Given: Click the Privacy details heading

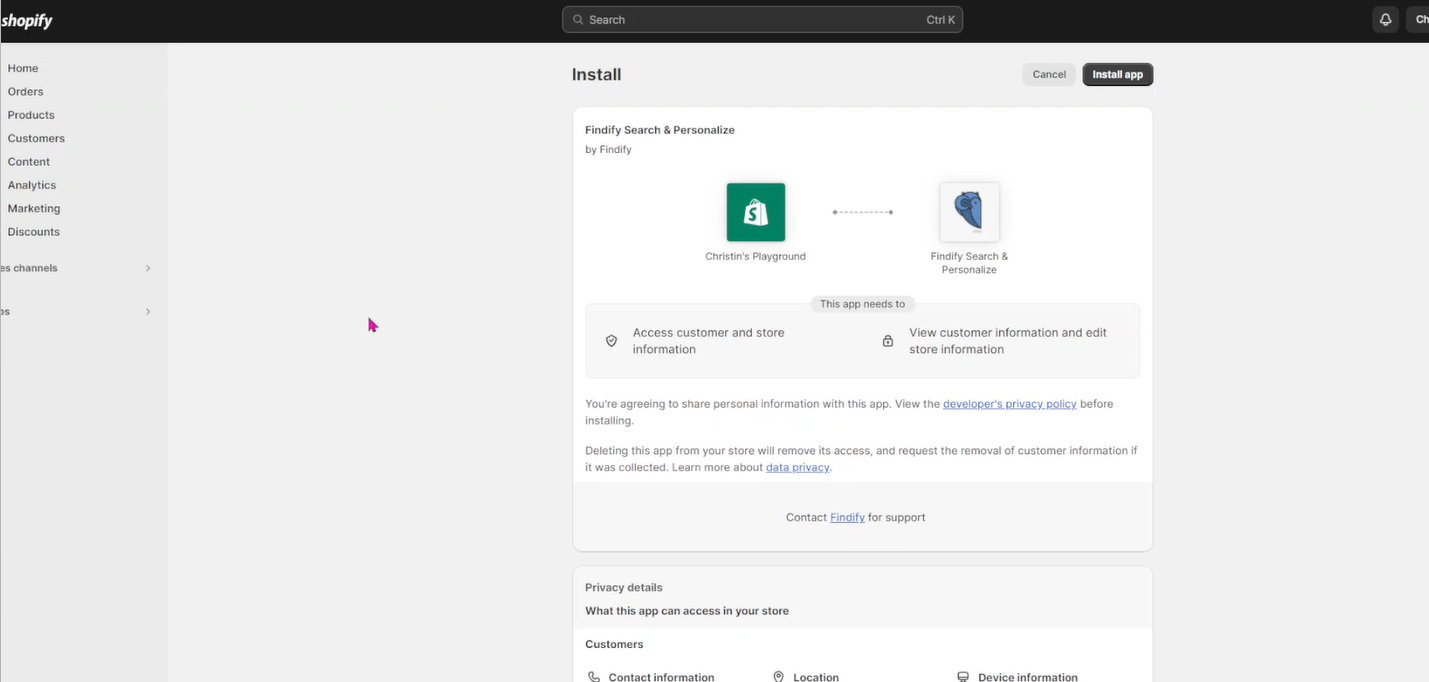Looking at the screenshot, I should (624, 588).
